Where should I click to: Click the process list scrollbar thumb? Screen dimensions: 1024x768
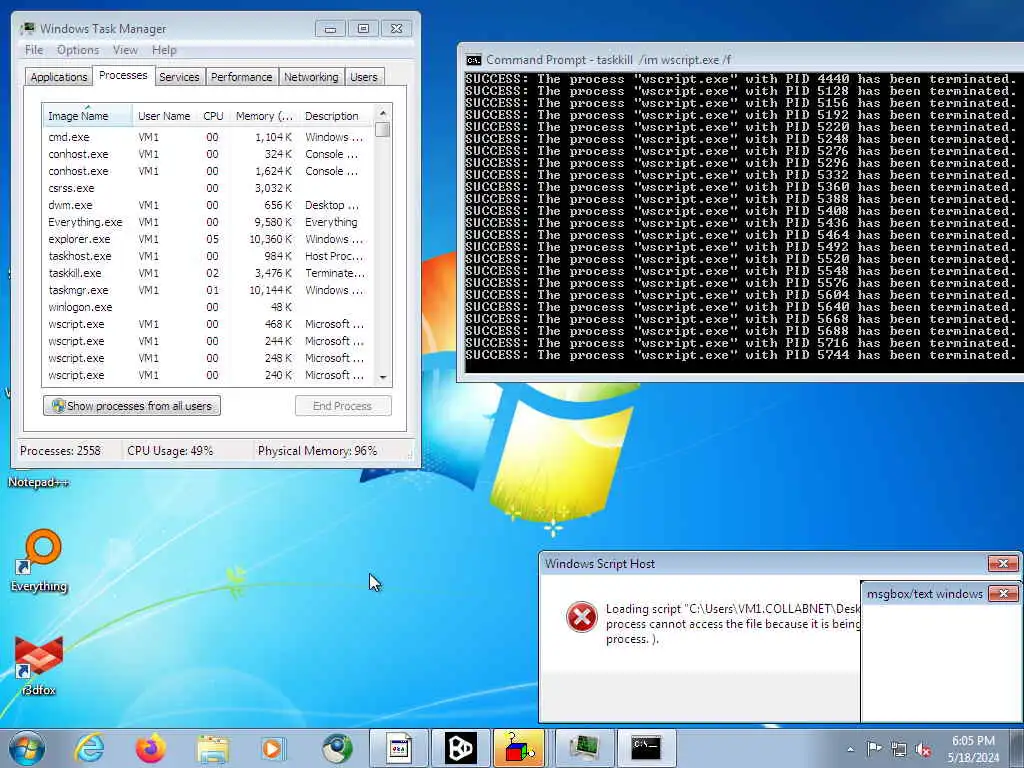point(383,129)
